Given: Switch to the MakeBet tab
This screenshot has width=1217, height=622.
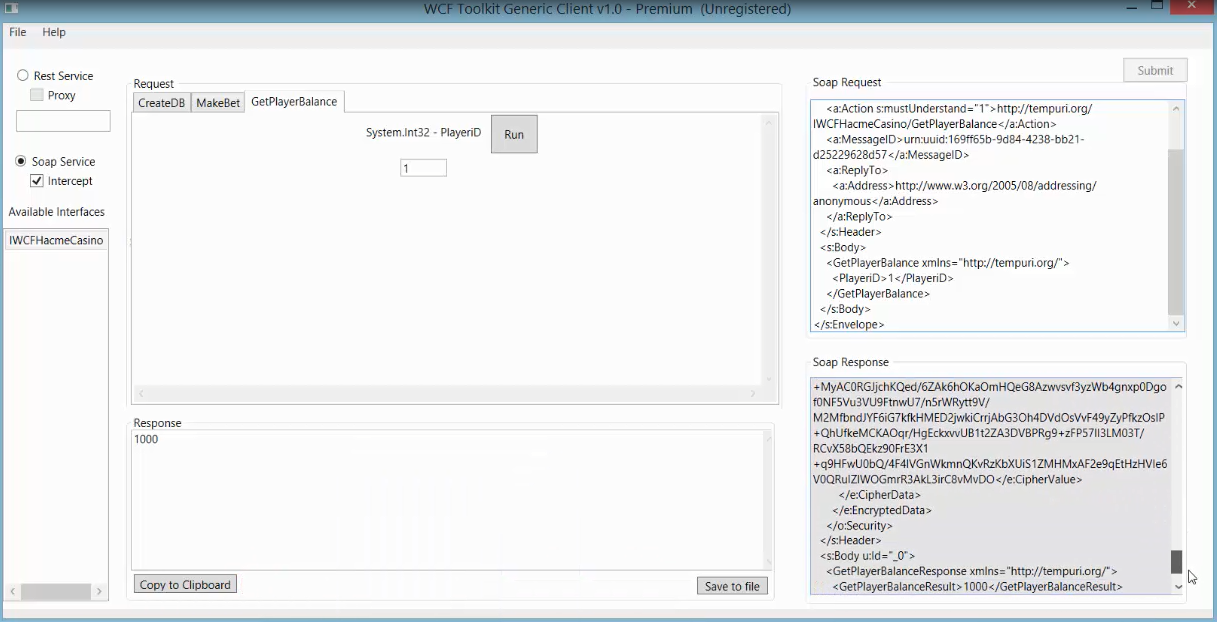Looking at the screenshot, I should pyautogui.click(x=217, y=101).
